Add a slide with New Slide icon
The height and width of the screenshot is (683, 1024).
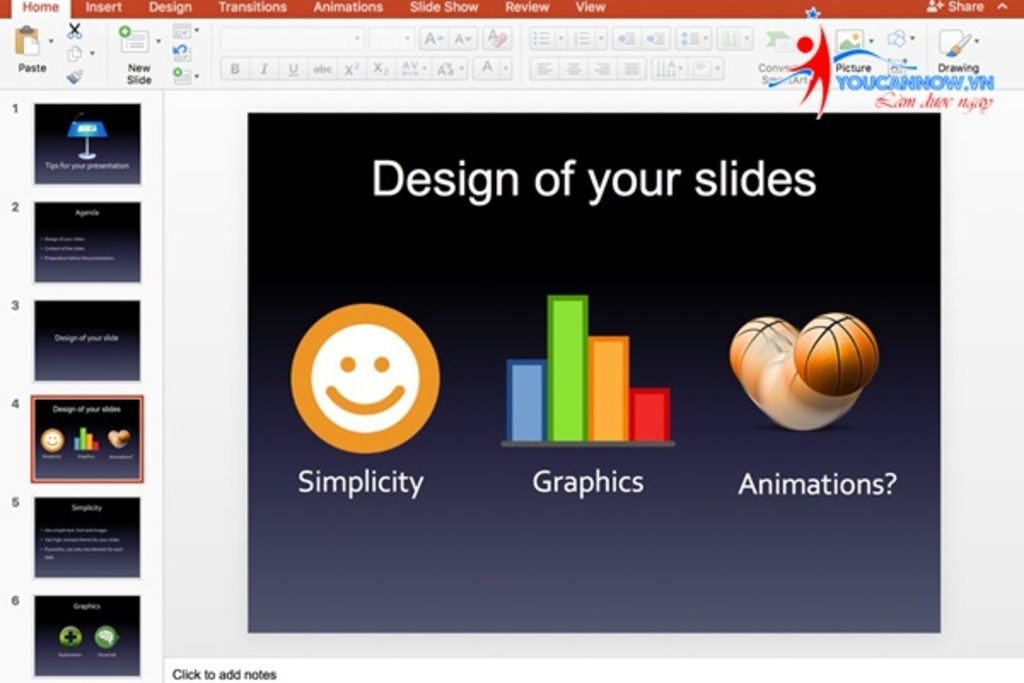133,40
